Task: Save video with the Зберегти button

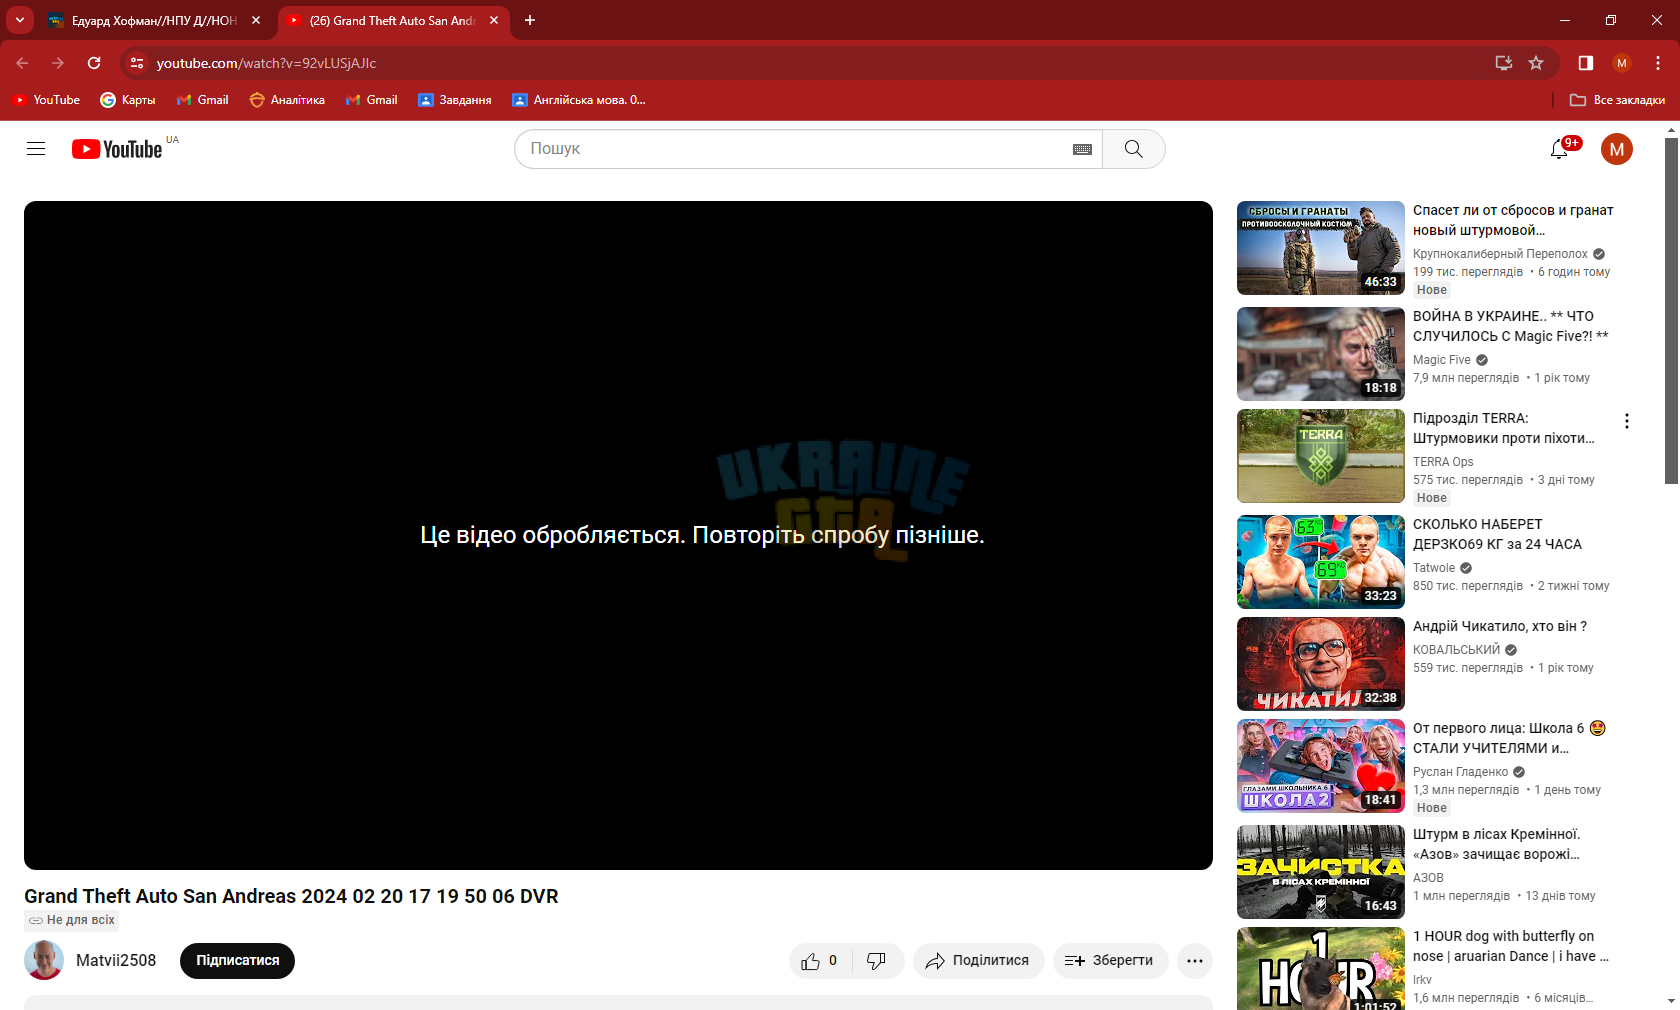Action: 1110,961
